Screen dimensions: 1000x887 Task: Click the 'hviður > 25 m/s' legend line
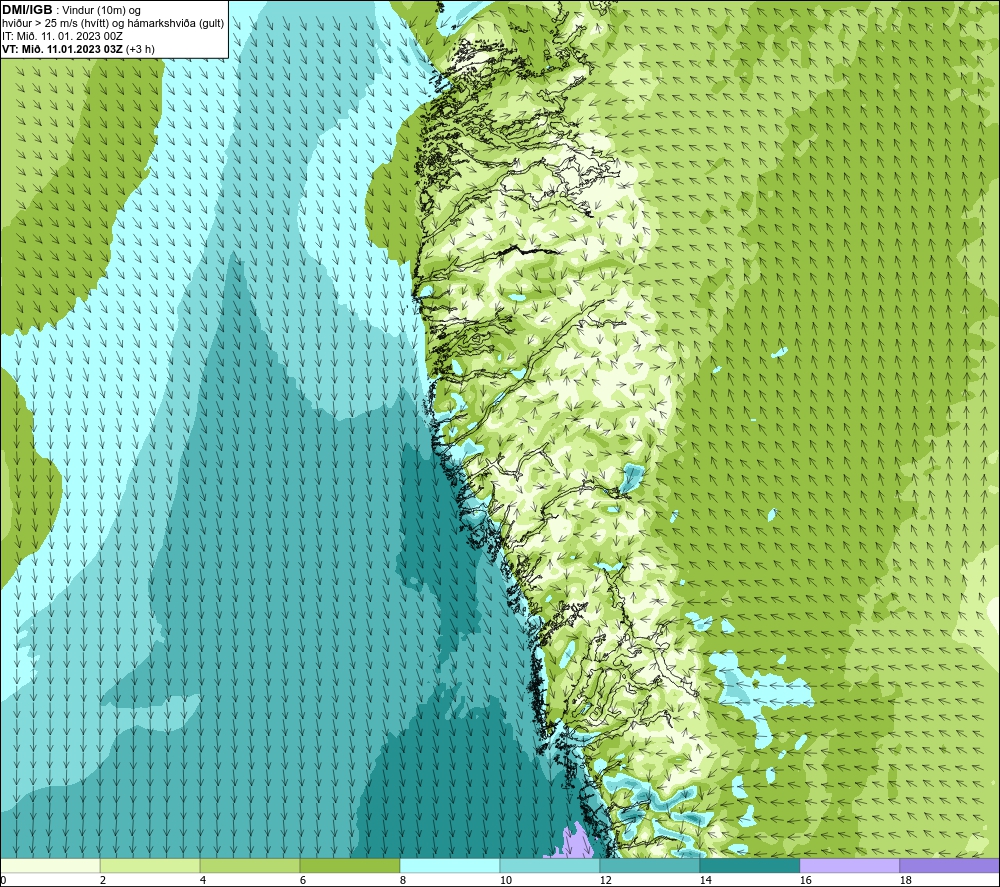coord(113,23)
